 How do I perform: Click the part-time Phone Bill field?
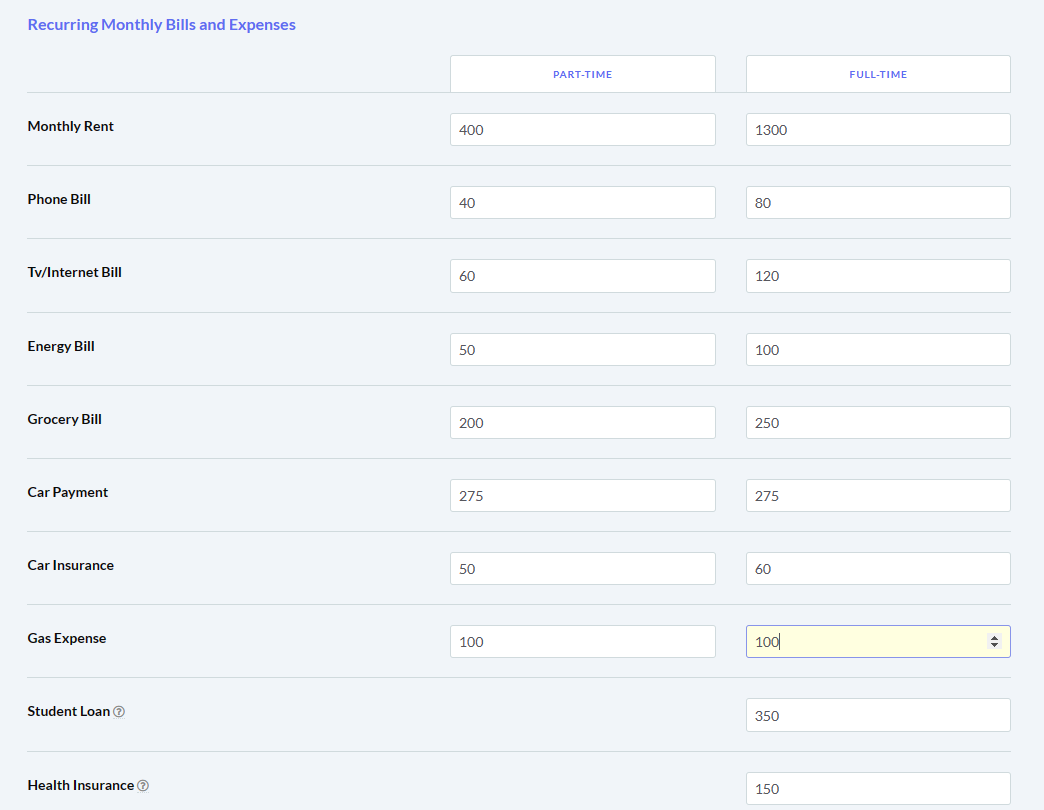pyautogui.click(x=583, y=202)
